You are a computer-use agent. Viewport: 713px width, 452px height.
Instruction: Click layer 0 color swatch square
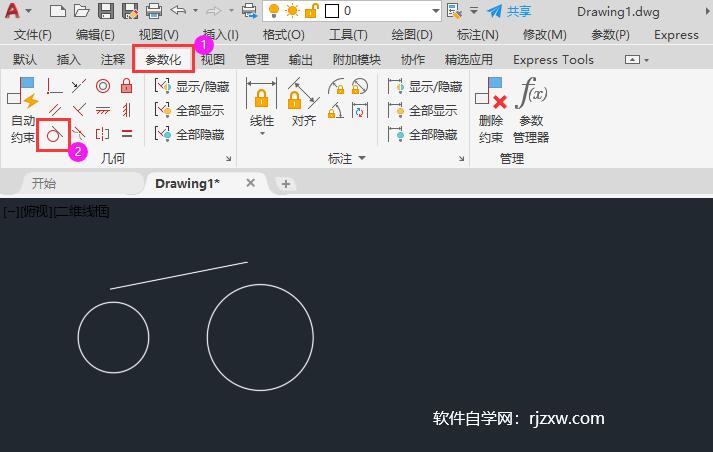pyautogui.click(x=332, y=10)
